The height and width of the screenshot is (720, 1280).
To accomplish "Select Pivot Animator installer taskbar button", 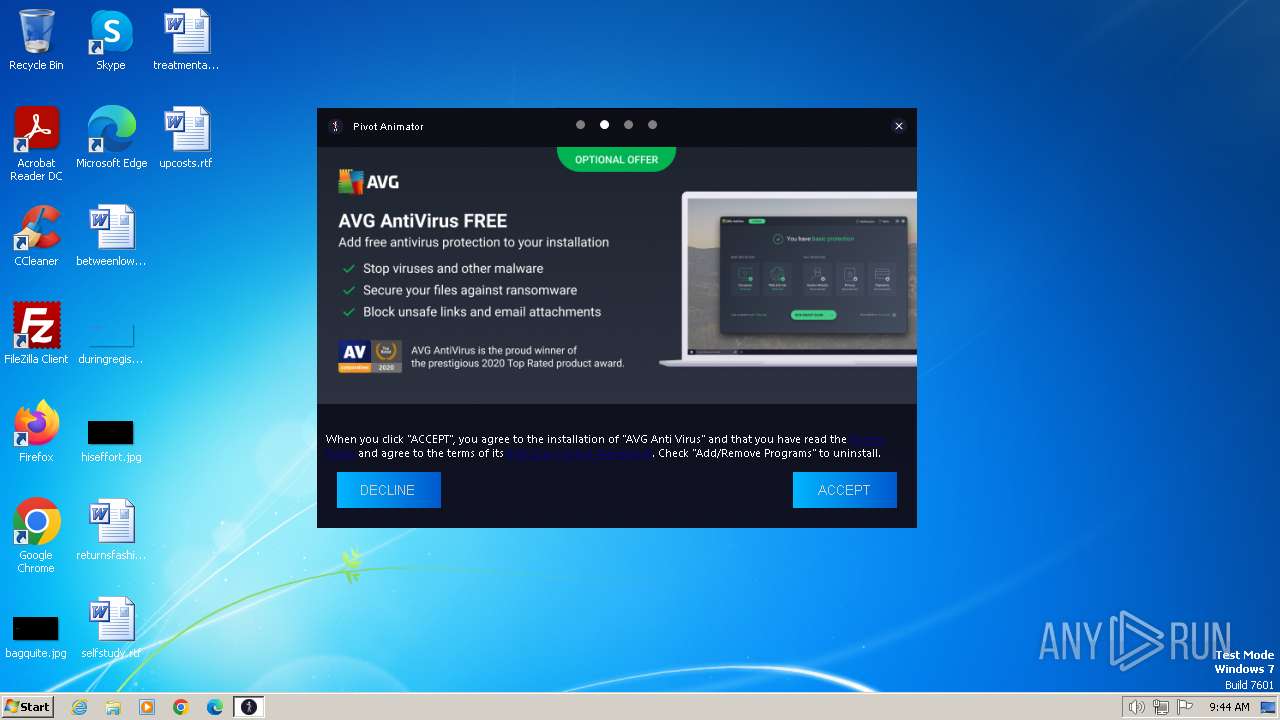I will (x=249, y=707).
